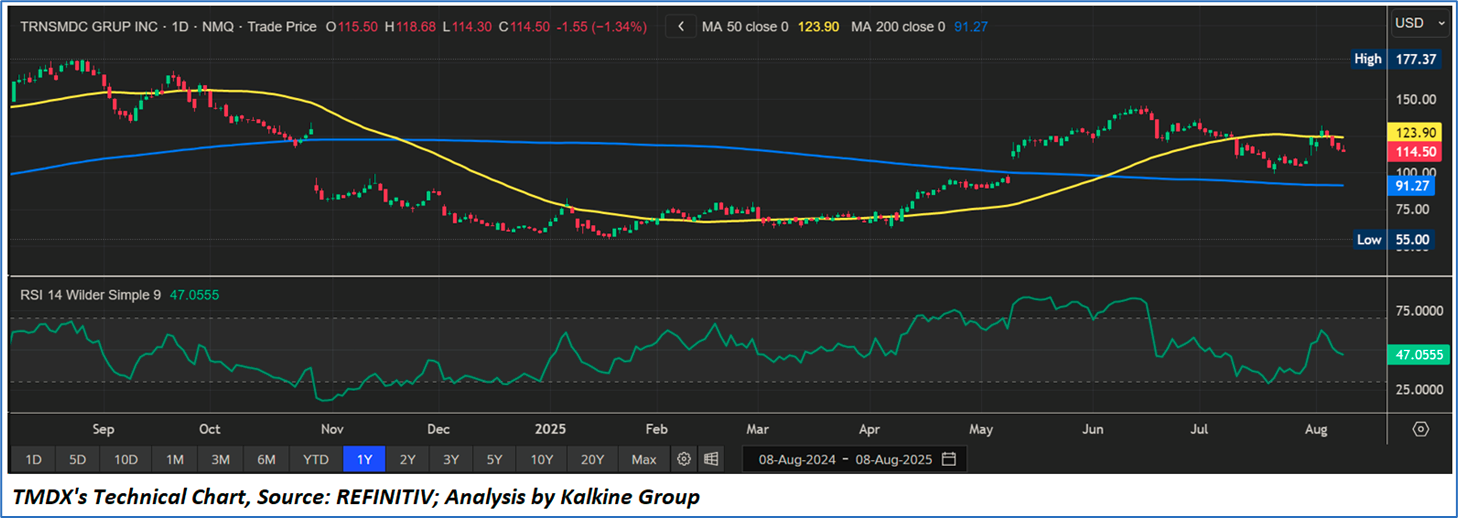Image resolution: width=1458 pixels, height=518 pixels.
Task: Select the MA 200 close indicator label
Action: tap(897, 27)
